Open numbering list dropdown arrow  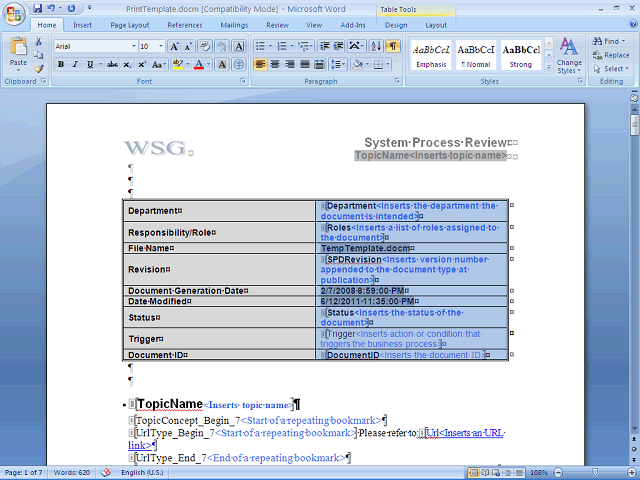point(292,47)
